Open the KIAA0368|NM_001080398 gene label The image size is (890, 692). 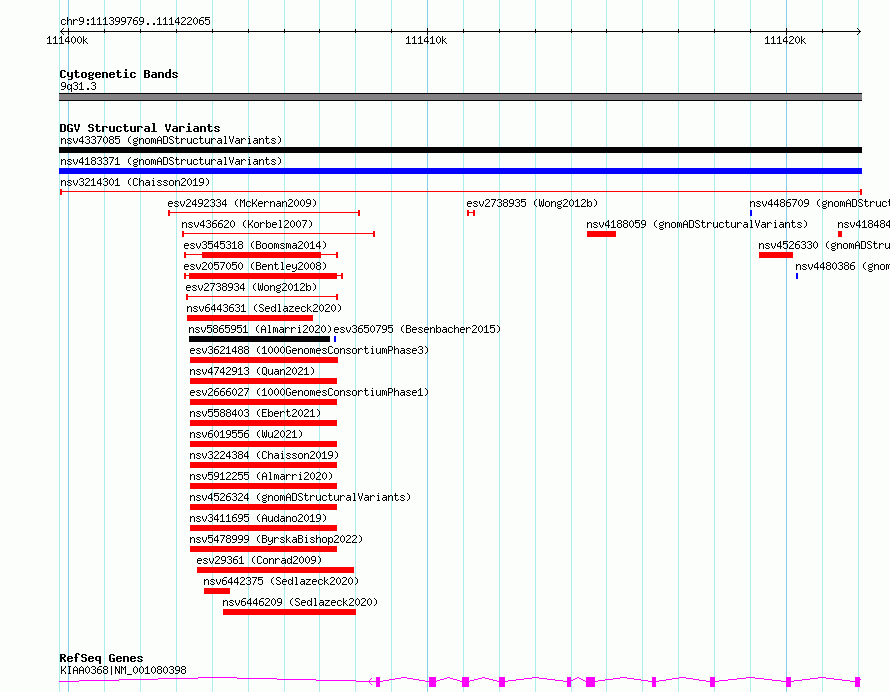point(123,670)
